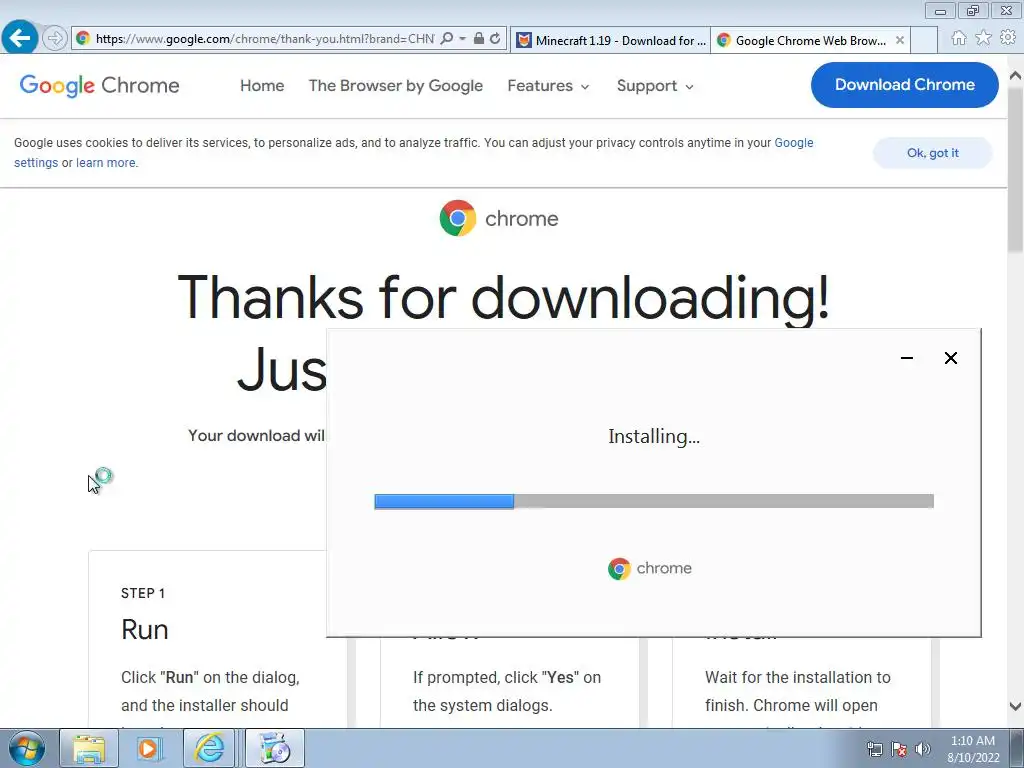The height and width of the screenshot is (768, 1024).
Task: Dismiss the cookie notice with Ok, got it
Action: coord(933,153)
